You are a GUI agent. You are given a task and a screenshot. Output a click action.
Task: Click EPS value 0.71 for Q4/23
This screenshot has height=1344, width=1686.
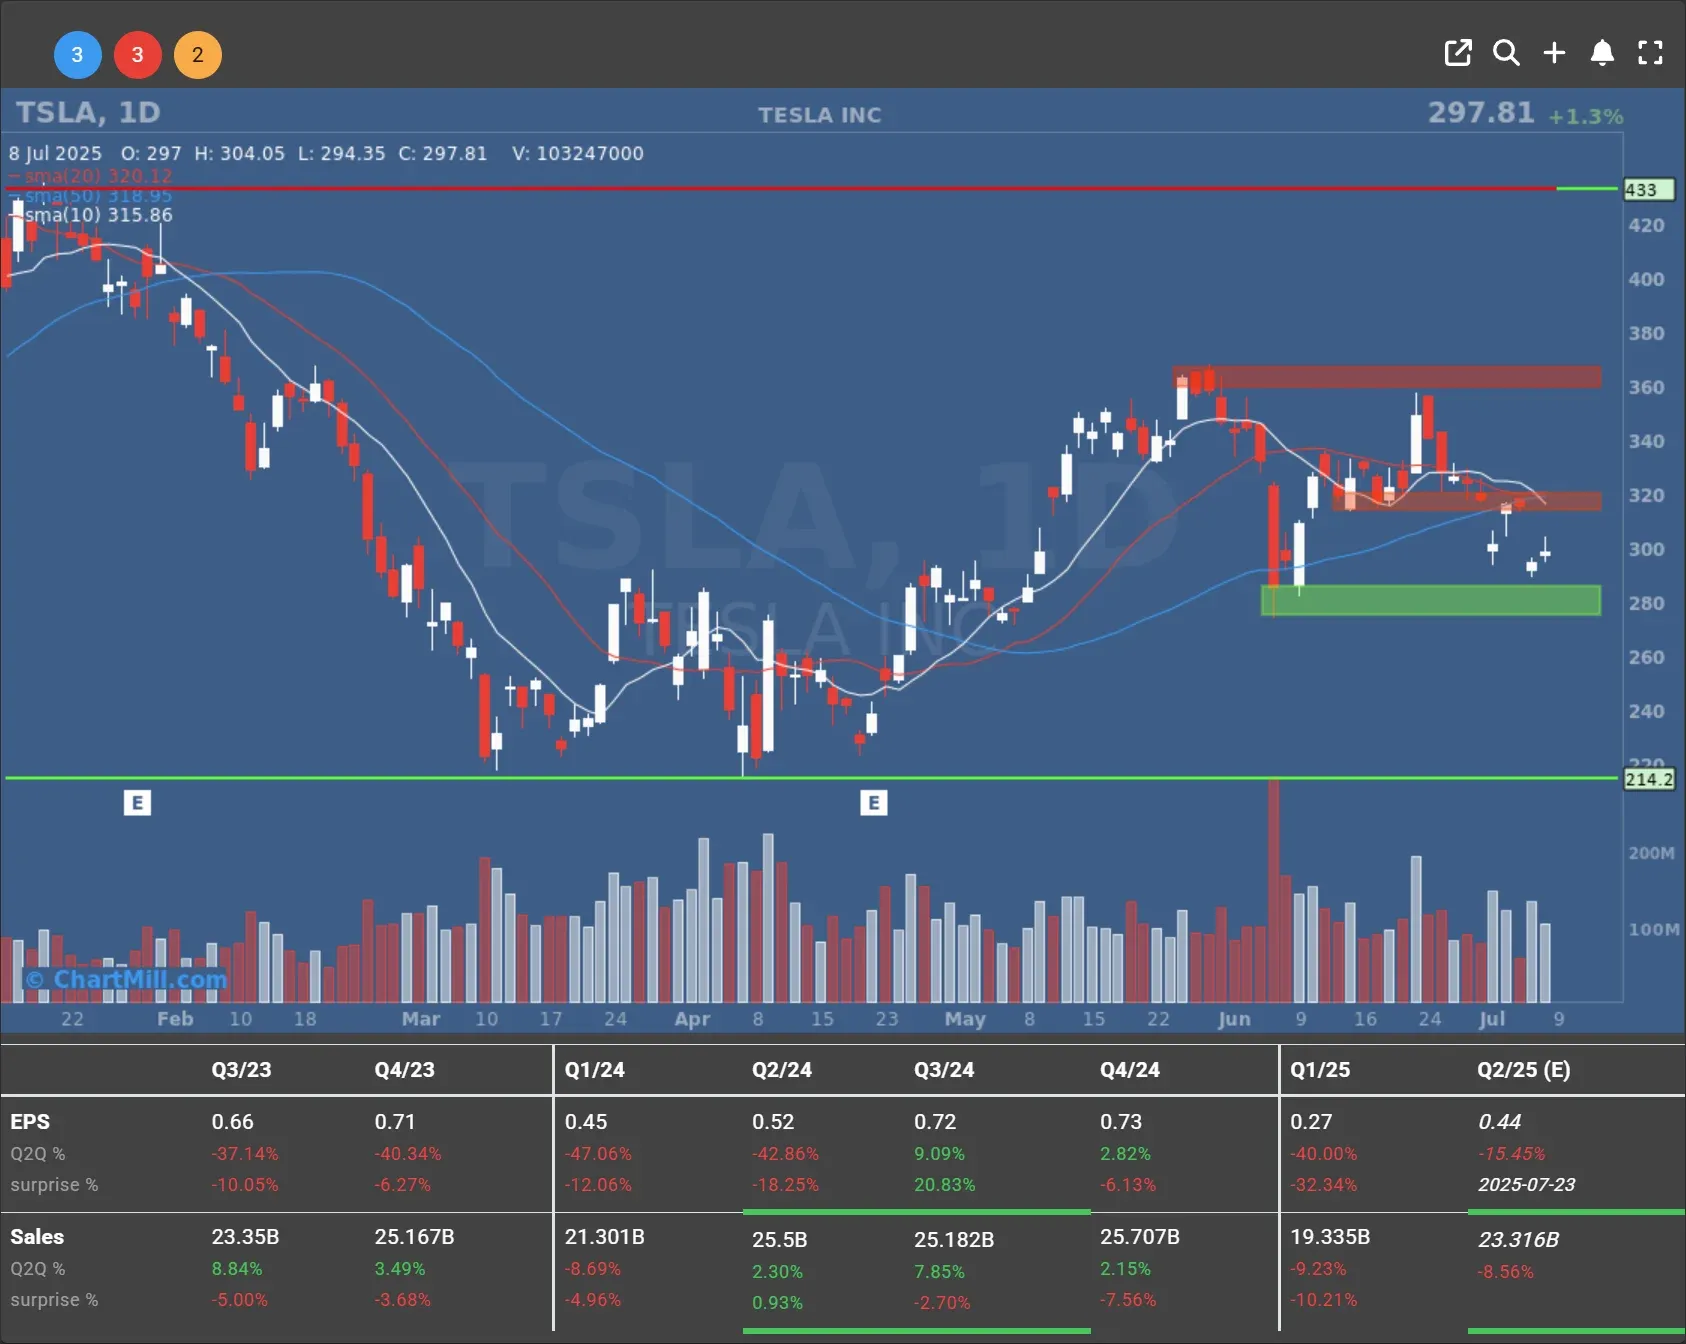coord(395,1122)
